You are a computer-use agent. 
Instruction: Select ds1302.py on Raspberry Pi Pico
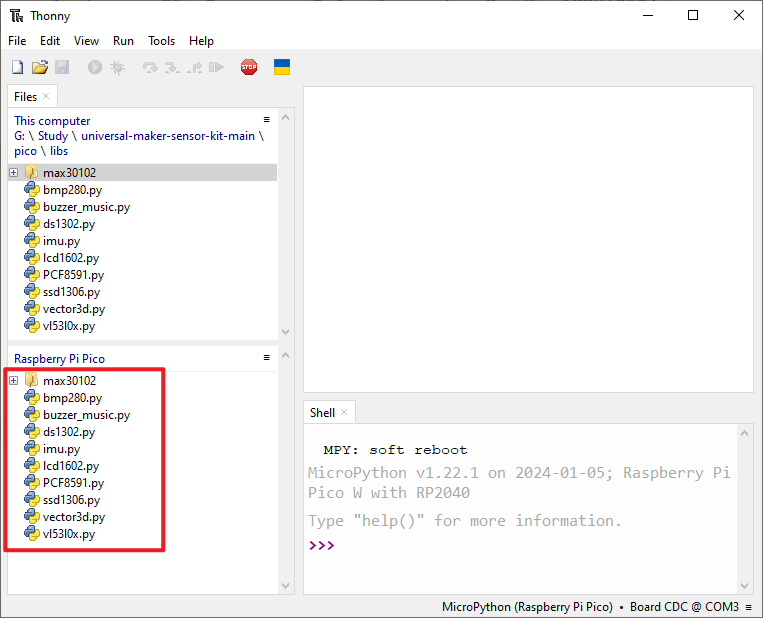click(x=69, y=432)
